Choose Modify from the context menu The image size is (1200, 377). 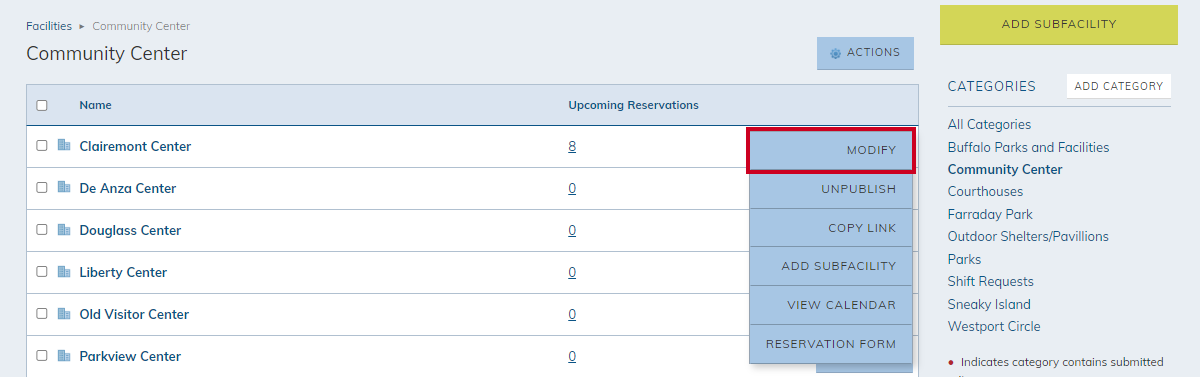point(831,150)
